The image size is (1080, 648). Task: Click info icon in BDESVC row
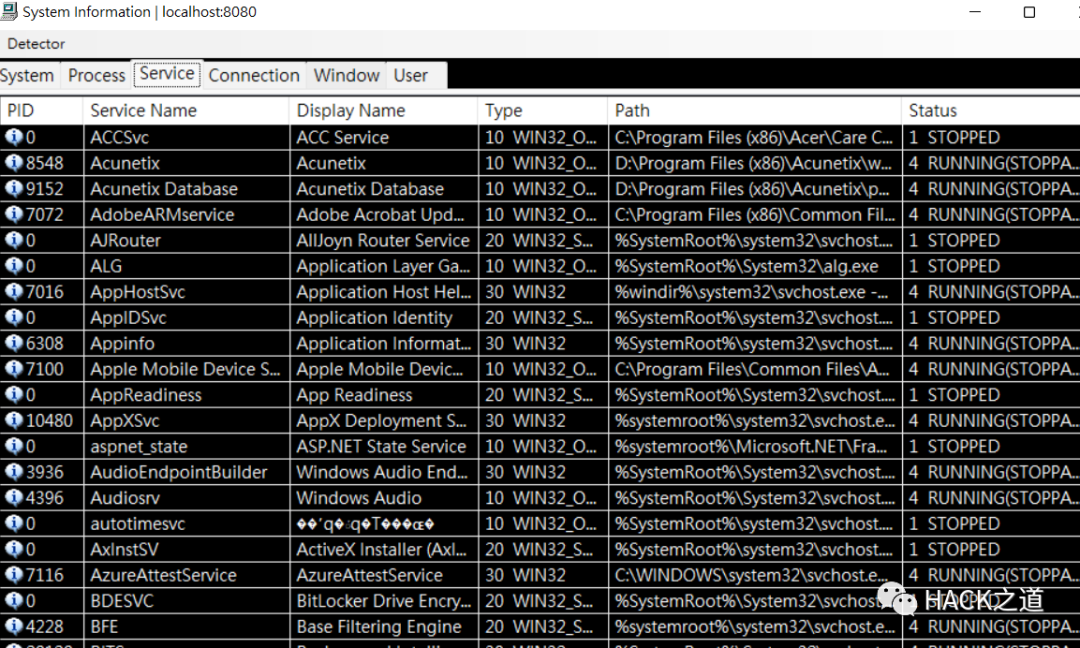14,600
